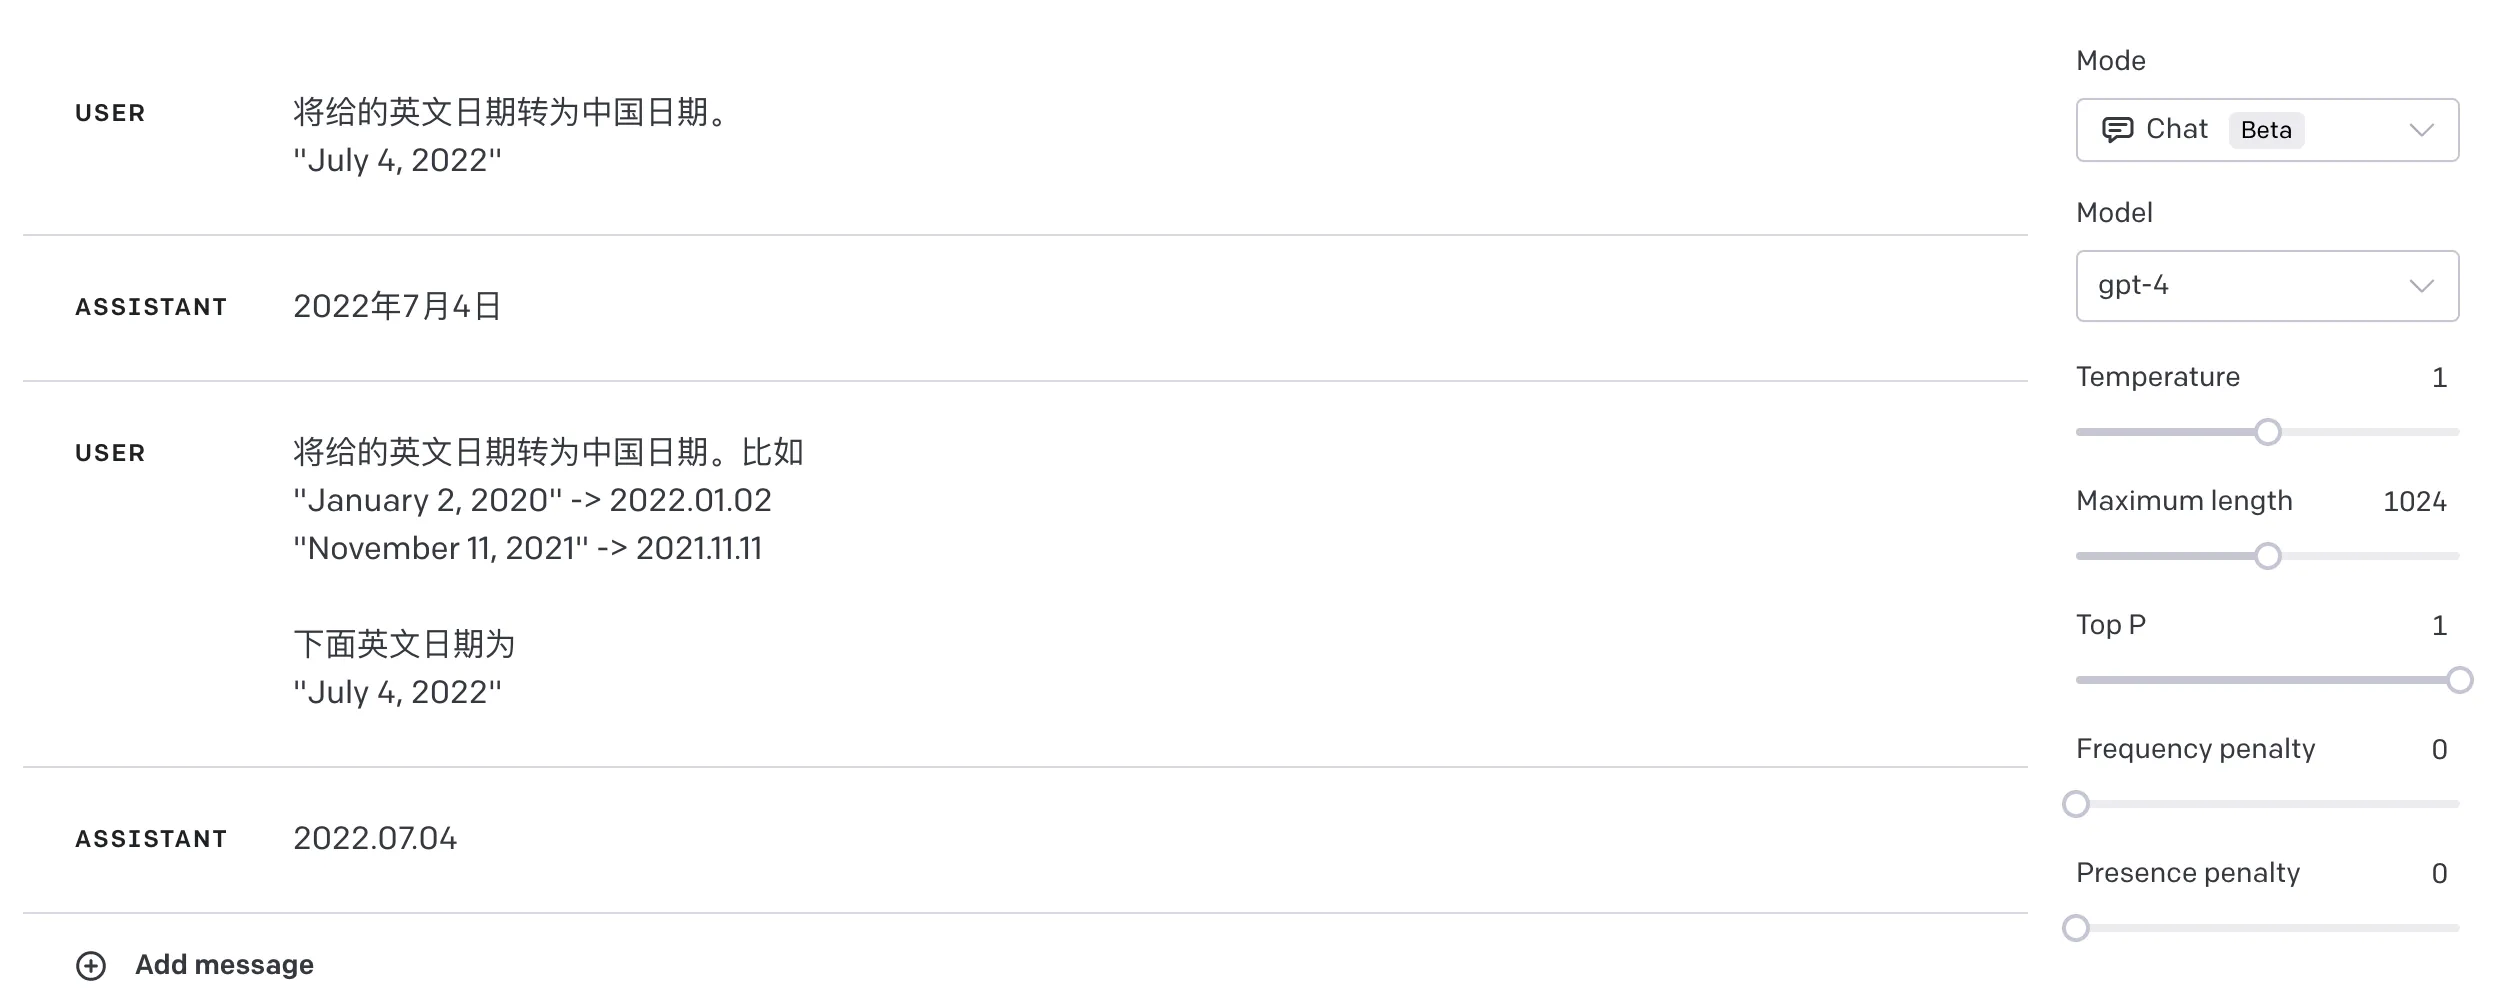Toggle the last ASSISTANT role label

[151, 839]
